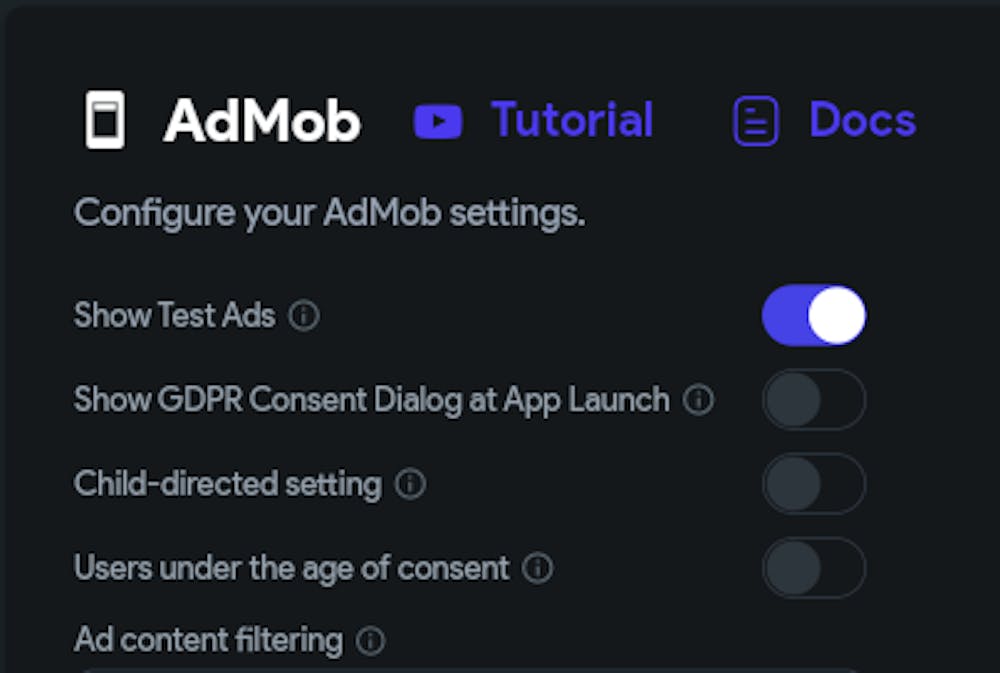Click info icon beside Show Test Ads

click(x=304, y=316)
